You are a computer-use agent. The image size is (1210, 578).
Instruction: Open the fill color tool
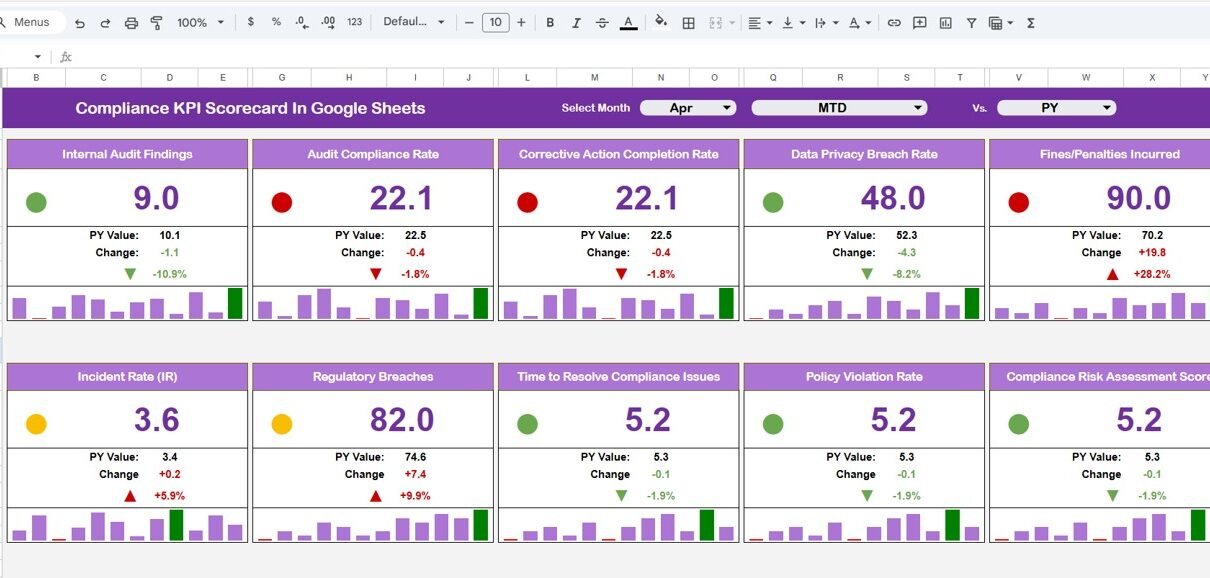pyautogui.click(x=660, y=23)
